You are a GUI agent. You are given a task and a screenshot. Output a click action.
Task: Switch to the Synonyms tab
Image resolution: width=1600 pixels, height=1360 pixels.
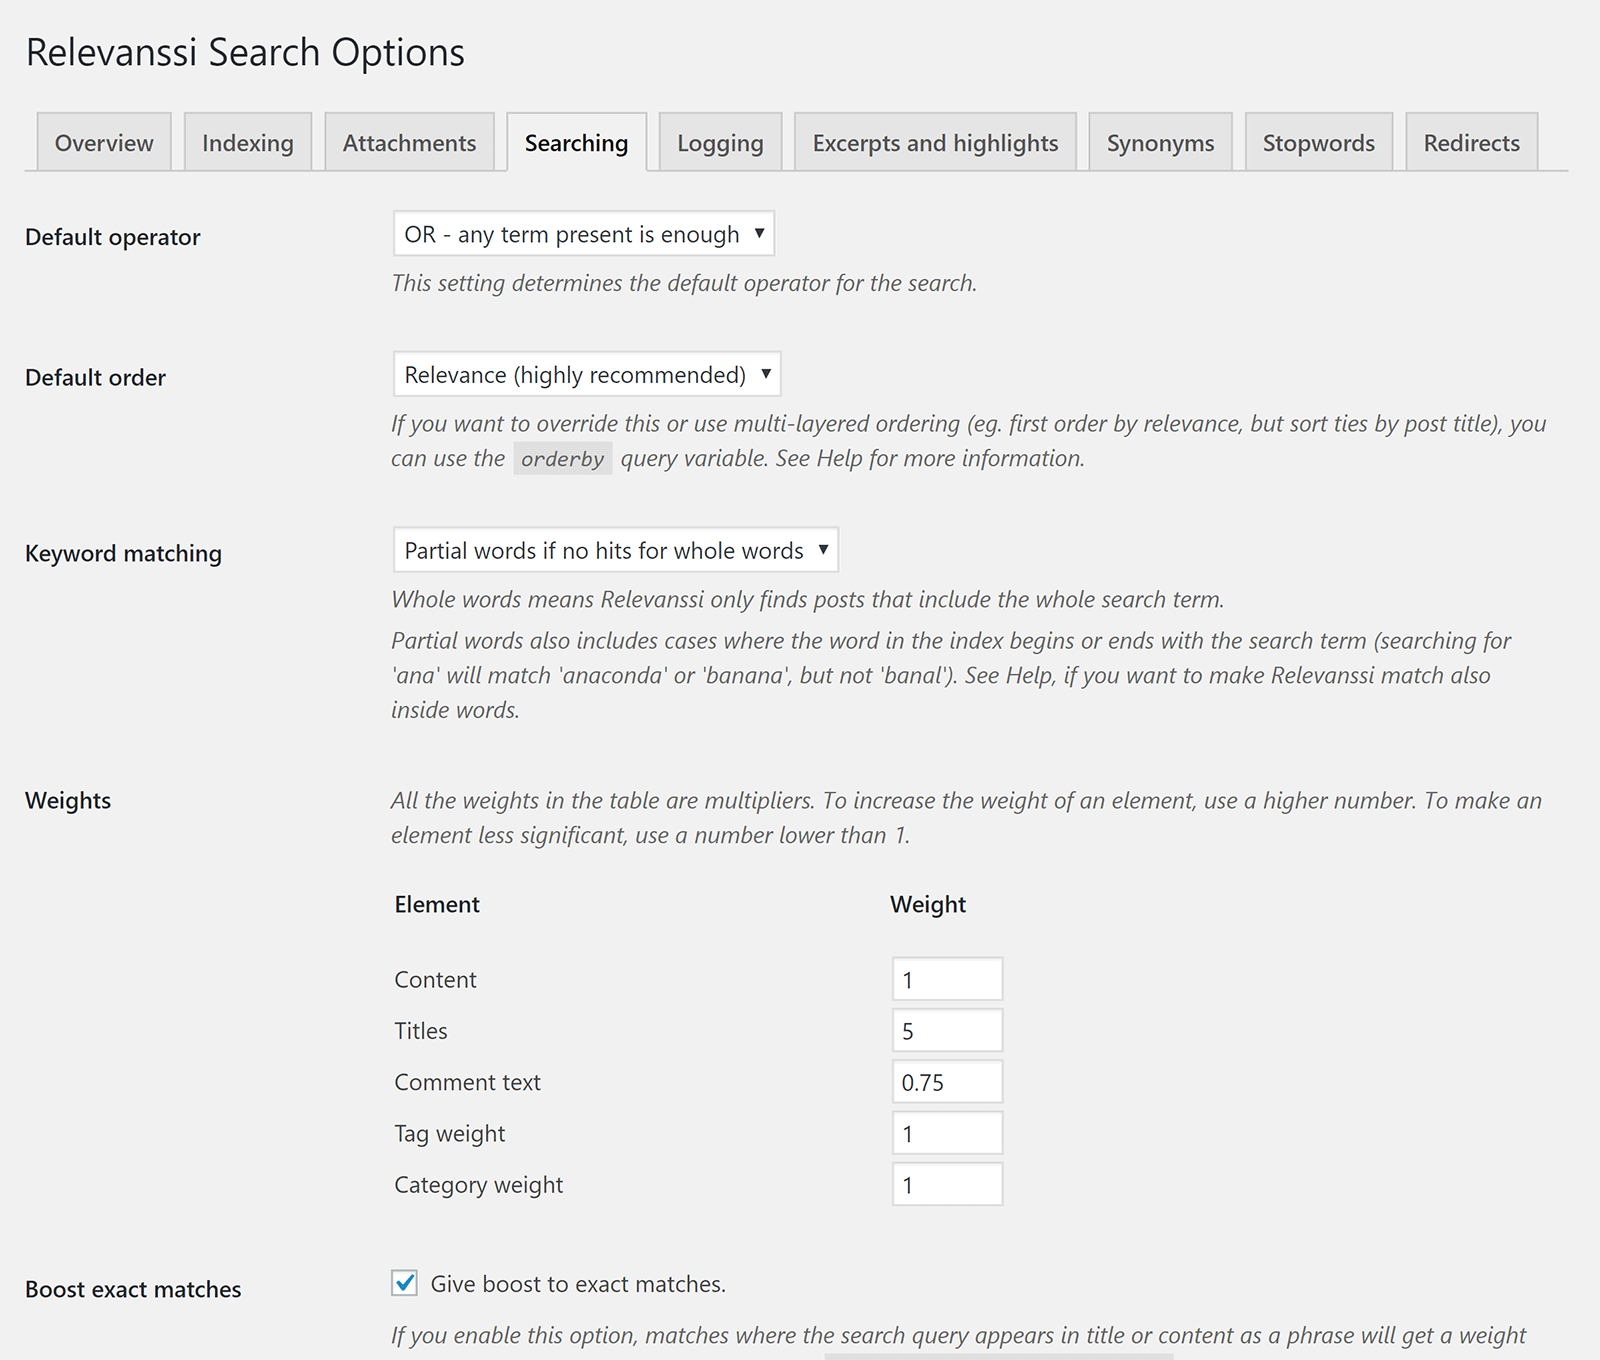(x=1160, y=142)
